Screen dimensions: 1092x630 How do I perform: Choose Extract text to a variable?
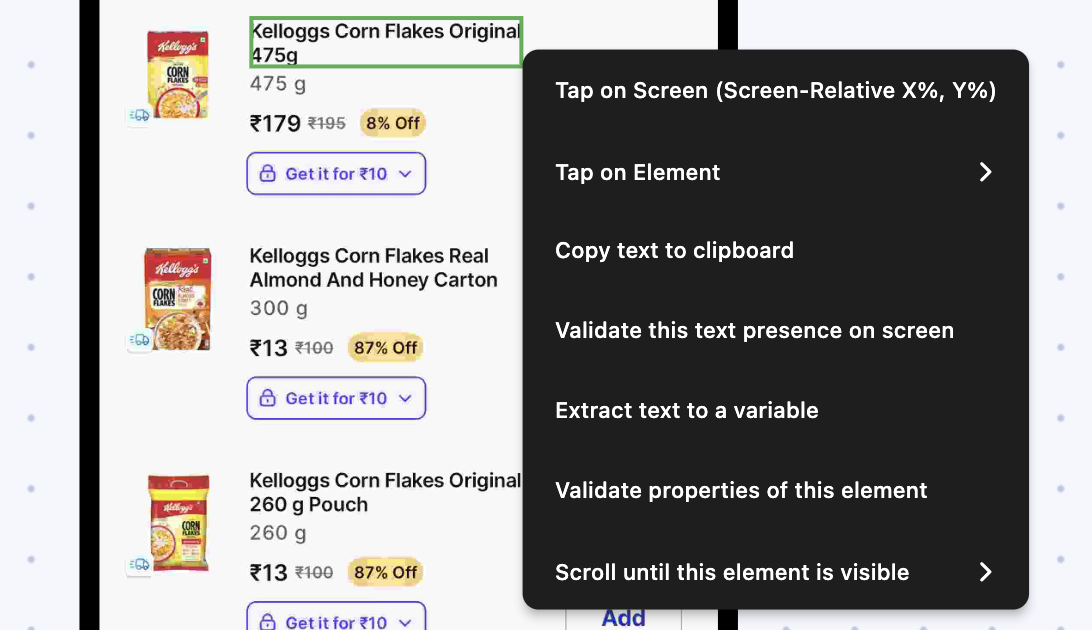click(686, 411)
